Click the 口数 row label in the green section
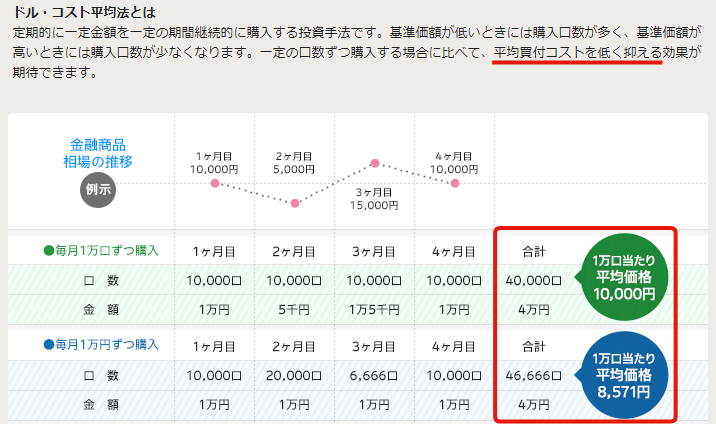 coord(101,280)
